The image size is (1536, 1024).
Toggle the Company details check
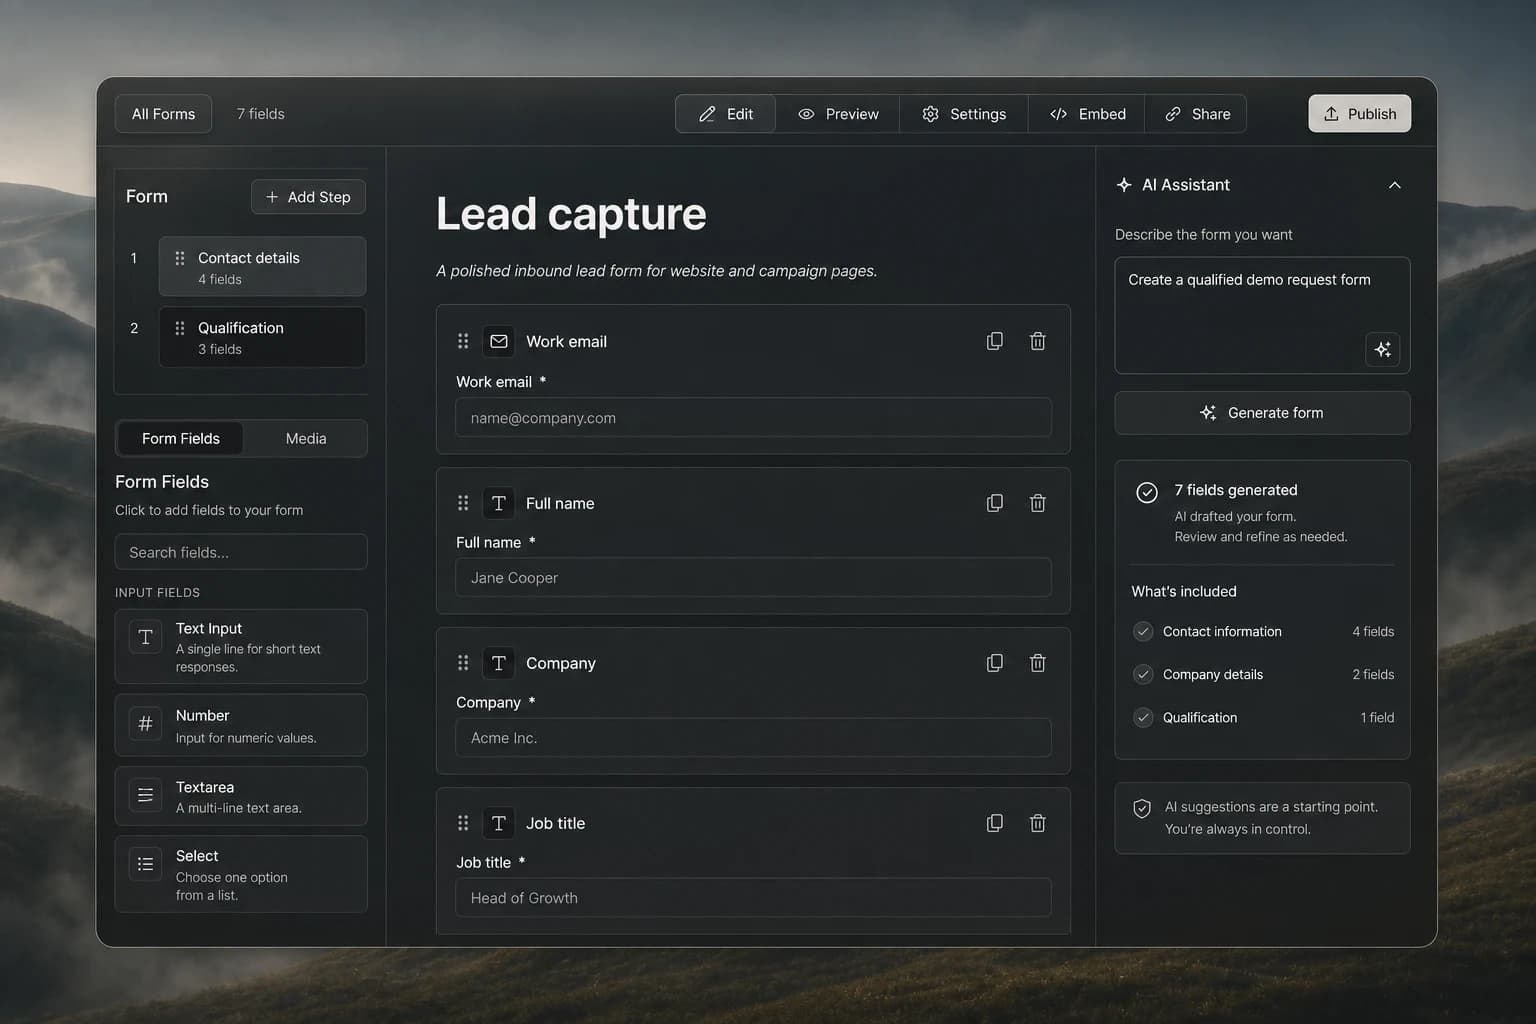pyautogui.click(x=1143, y=674)
